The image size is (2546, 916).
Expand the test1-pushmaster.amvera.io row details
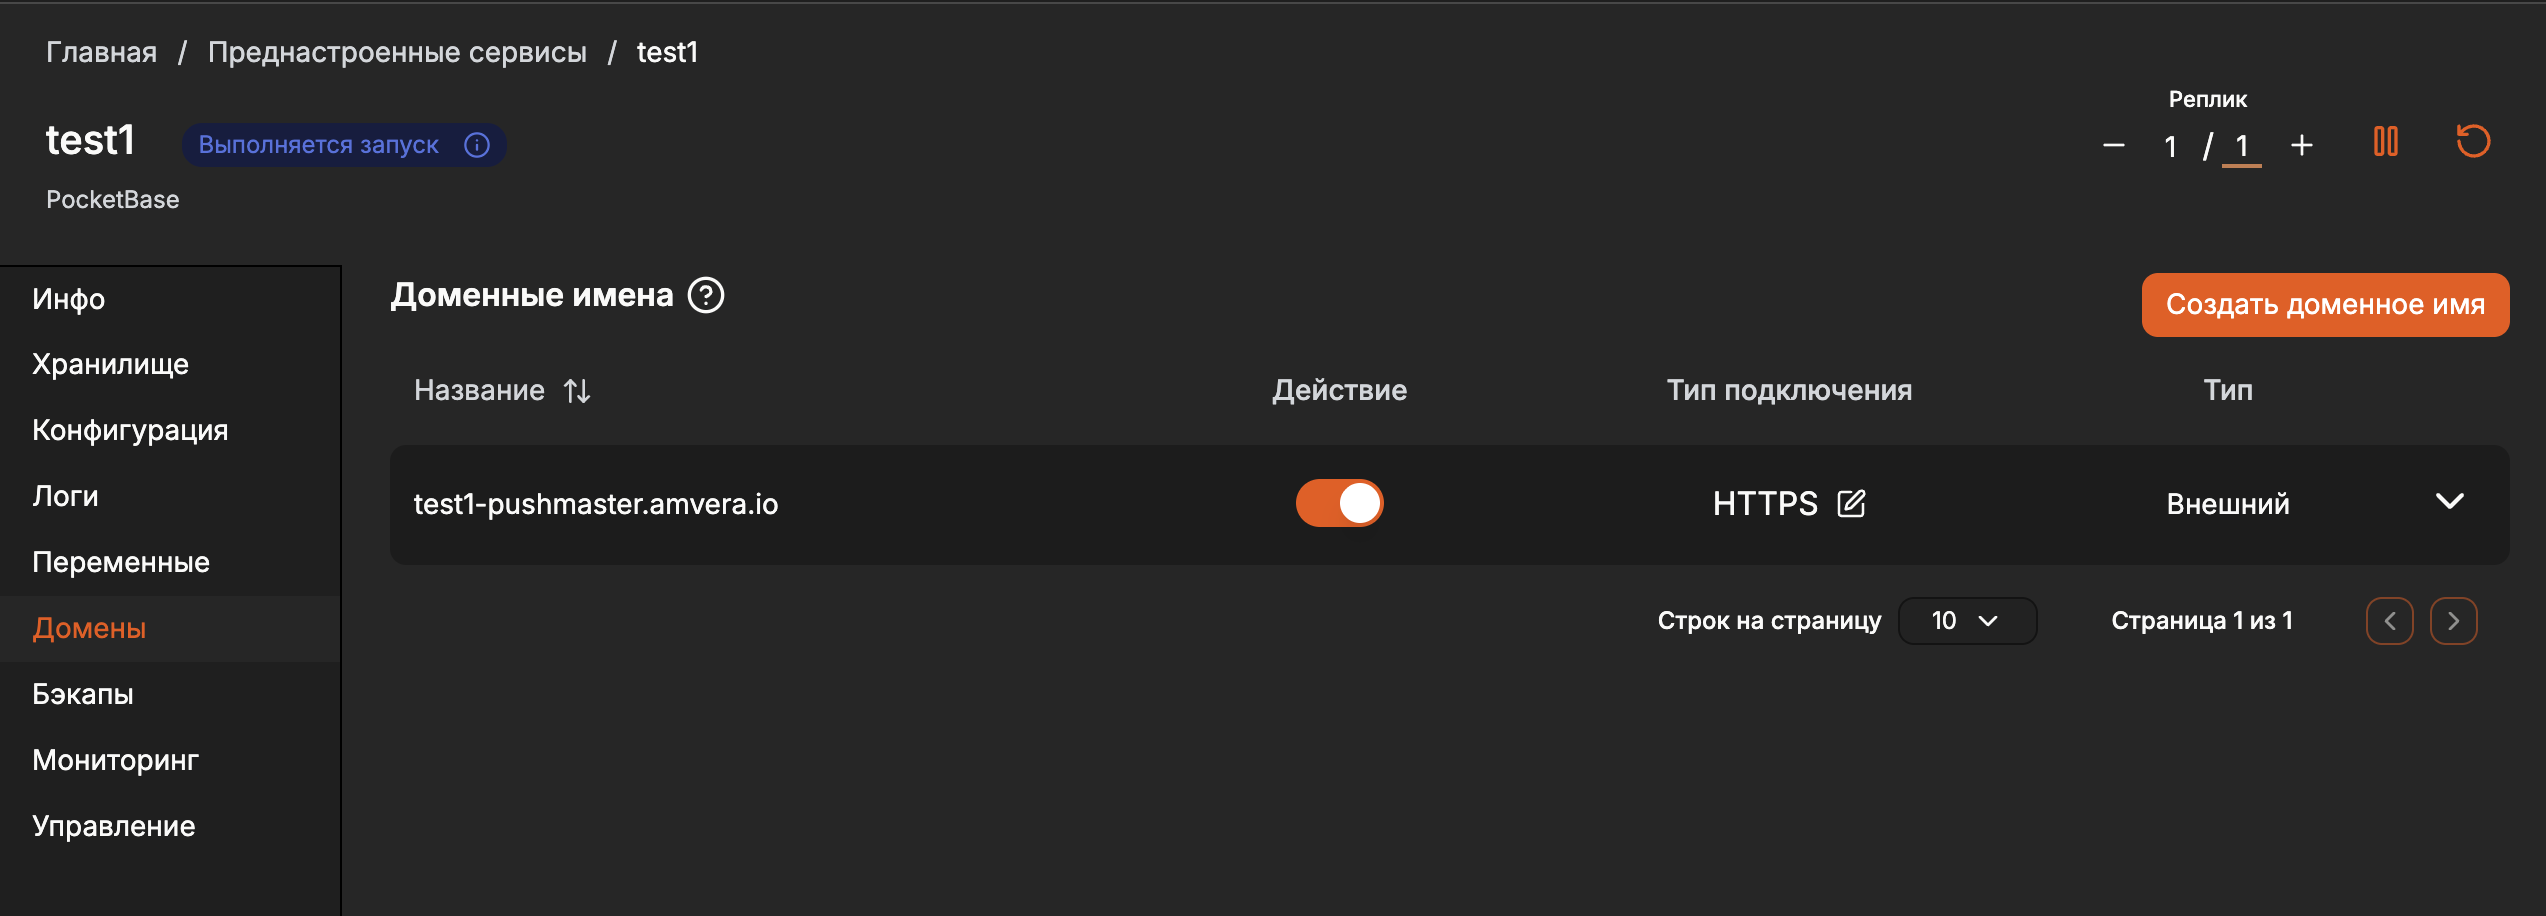2449,502
